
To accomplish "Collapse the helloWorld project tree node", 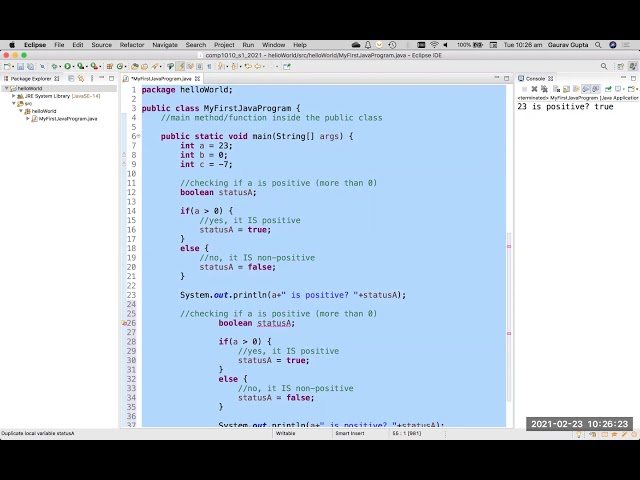I will point(7,88).
